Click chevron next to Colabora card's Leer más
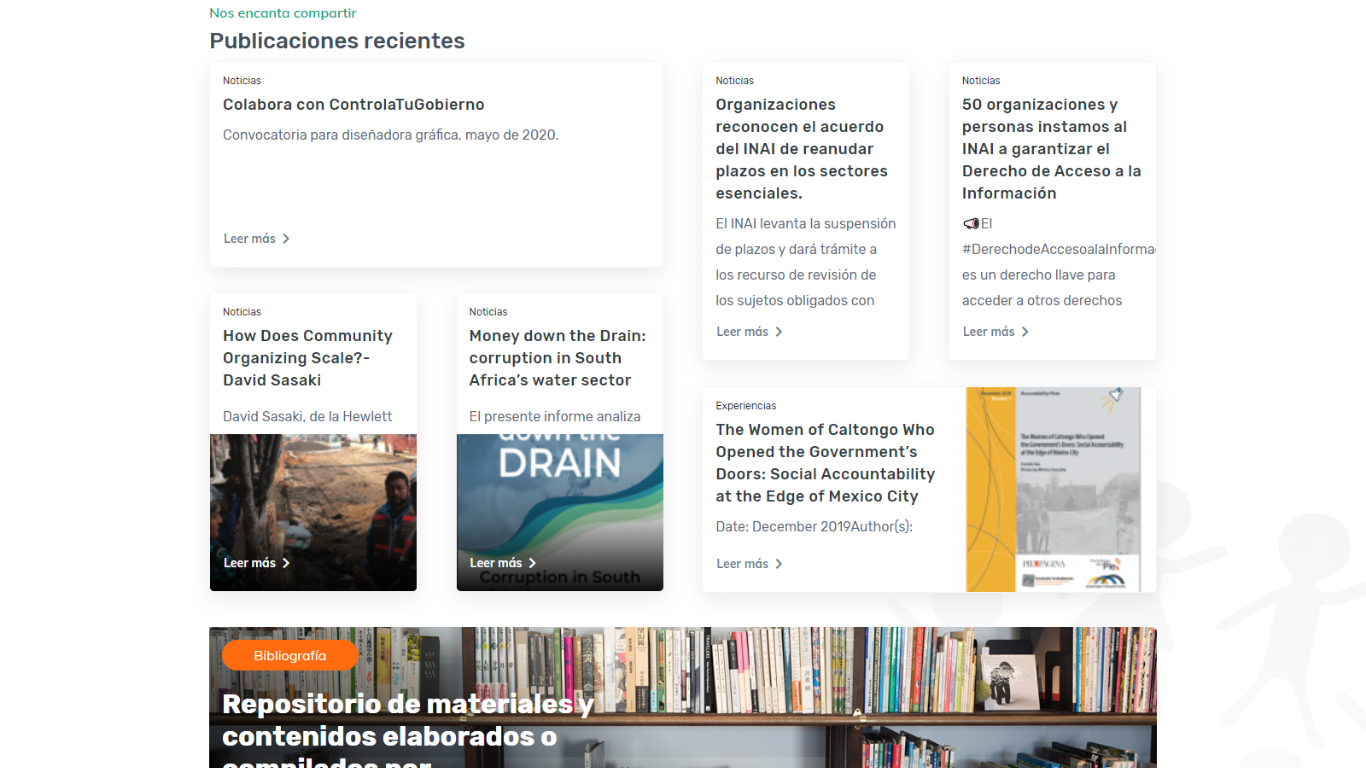This screenshot has width=1366, height=768. 286,239
